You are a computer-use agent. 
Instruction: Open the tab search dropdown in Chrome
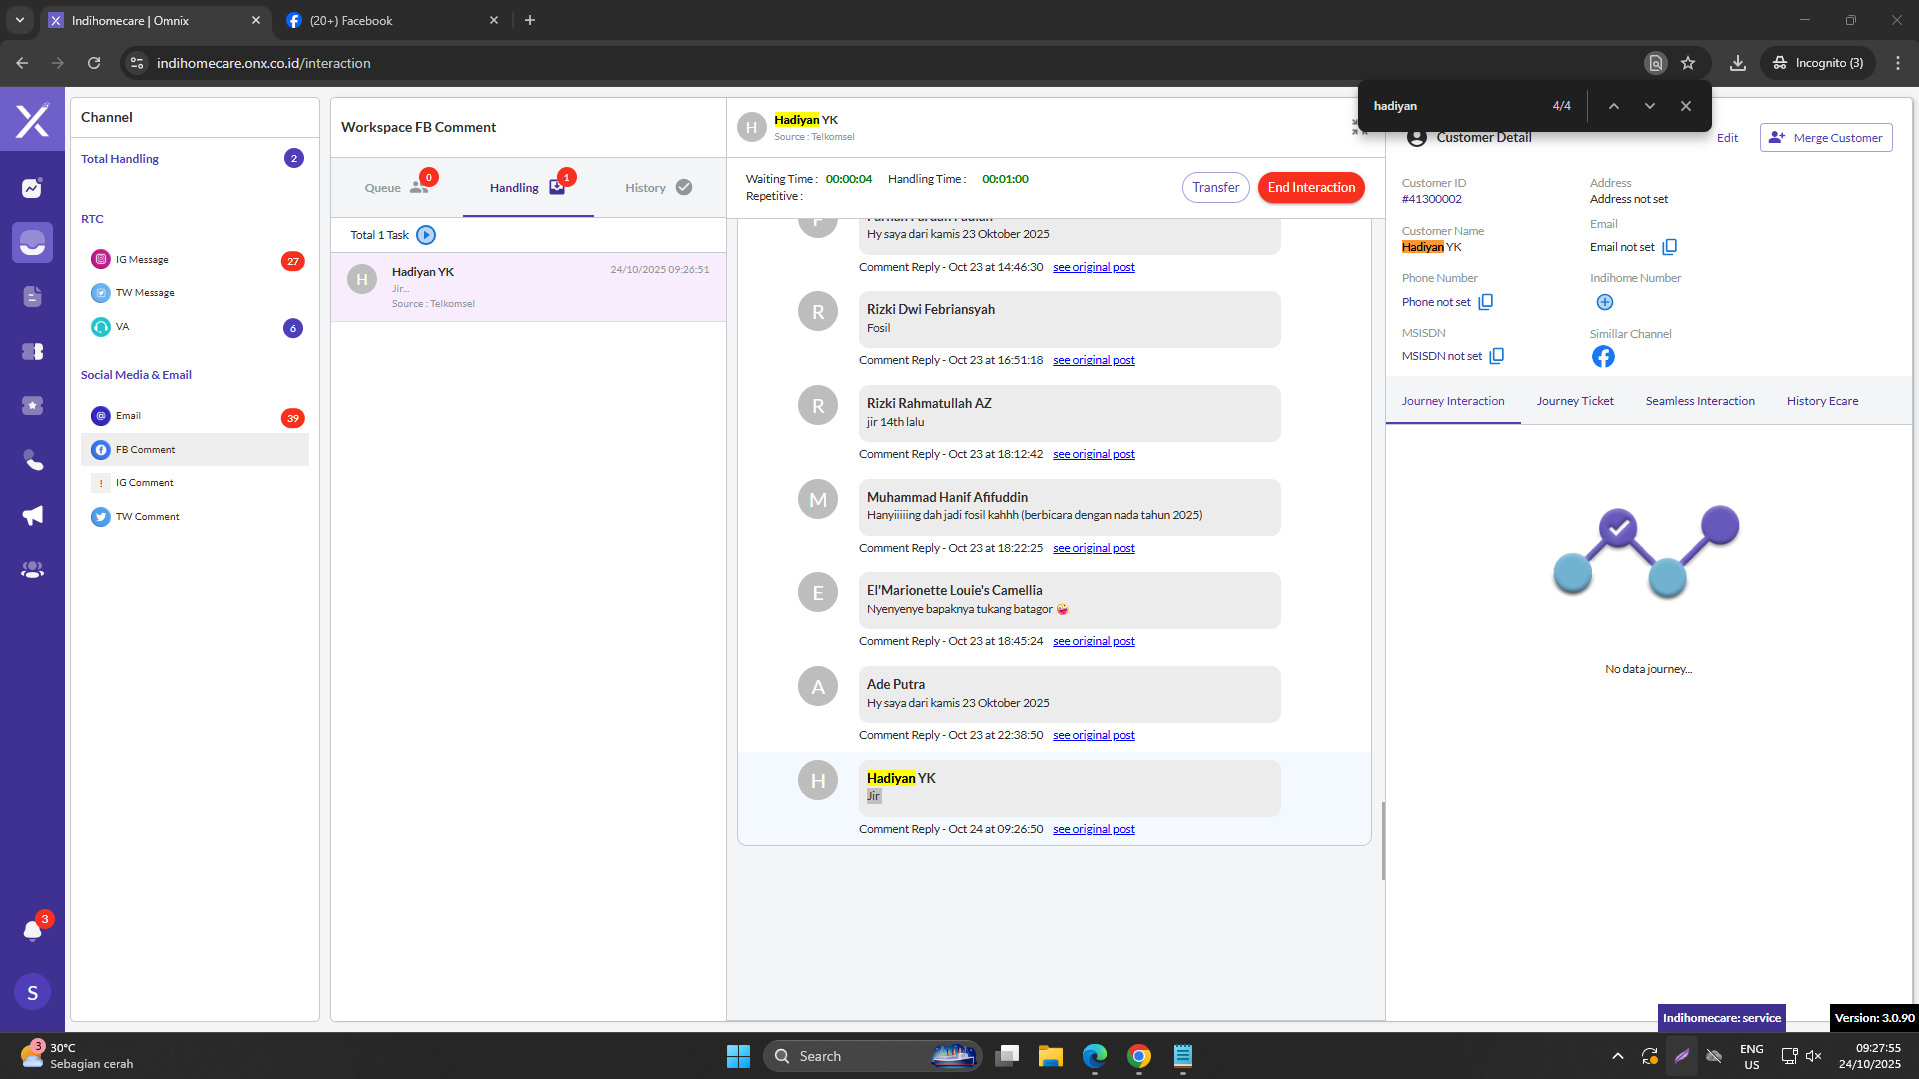[x=19, y=20]
